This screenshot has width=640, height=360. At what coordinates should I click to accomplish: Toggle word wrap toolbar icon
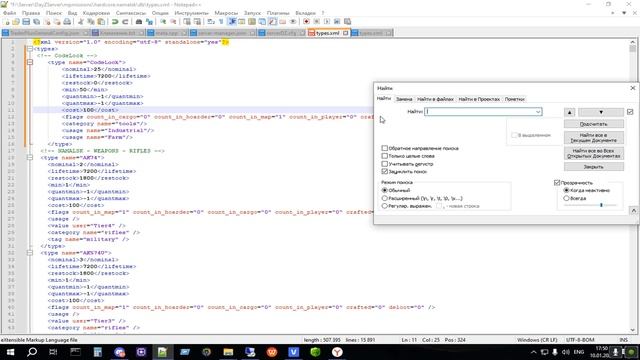[x=211, y=22]
